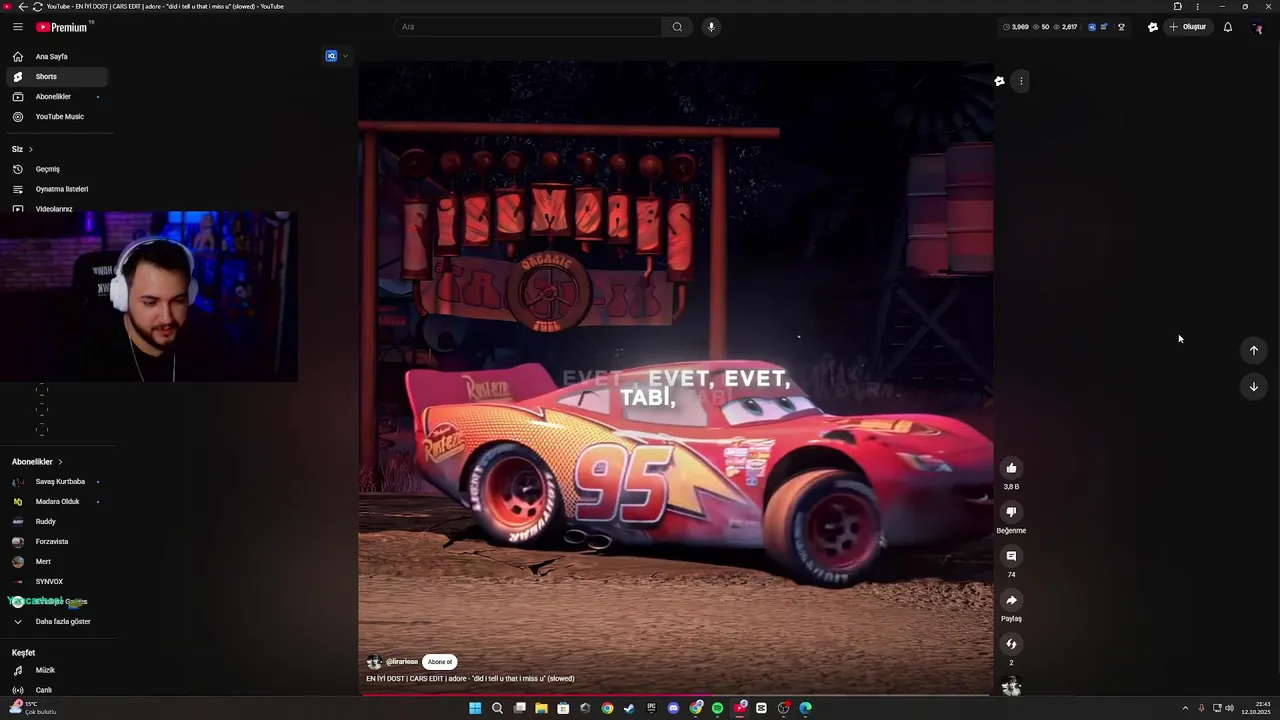Viewport: 1280px width, 720px height.
Task: Open Oynatma listeleri playlists
Action: click(57, 189)
